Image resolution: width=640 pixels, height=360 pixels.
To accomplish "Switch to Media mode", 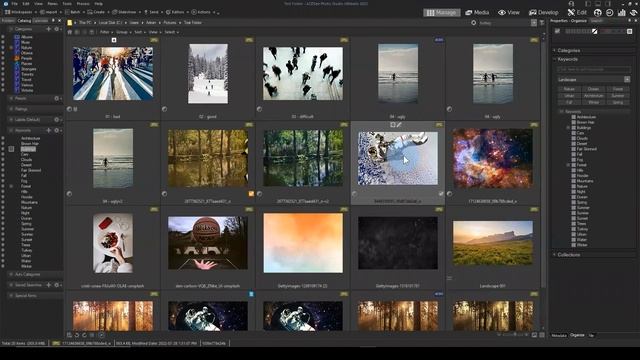I will [x=477, y=13].
